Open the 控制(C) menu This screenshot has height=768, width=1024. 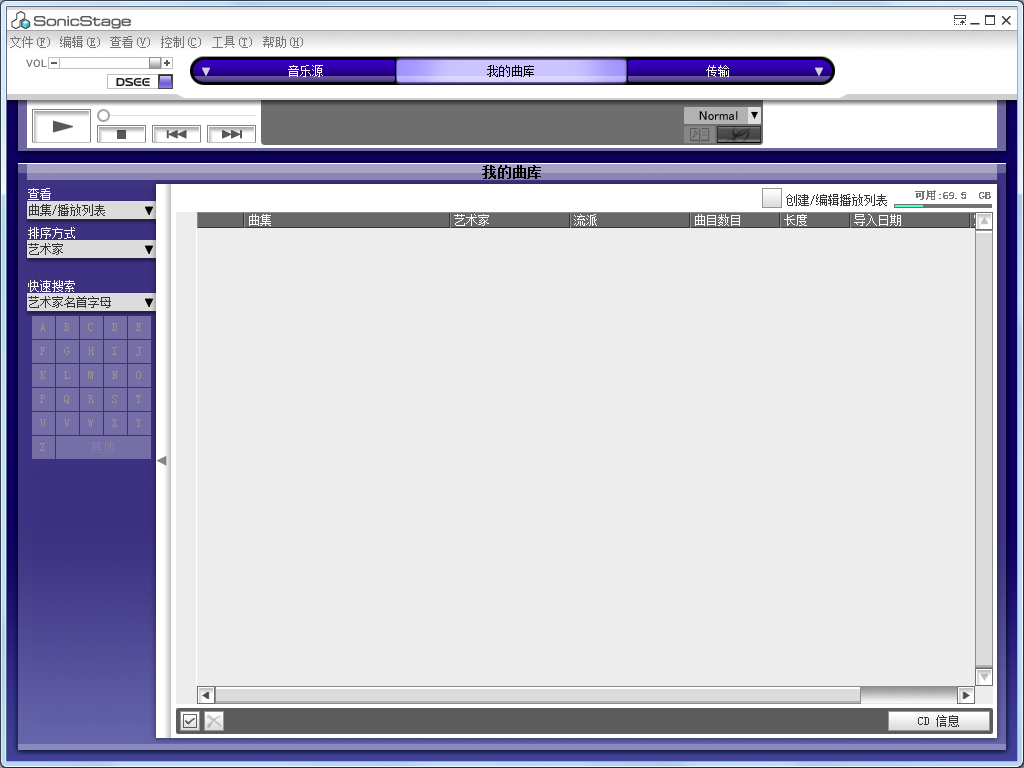(x=181, y=42)
